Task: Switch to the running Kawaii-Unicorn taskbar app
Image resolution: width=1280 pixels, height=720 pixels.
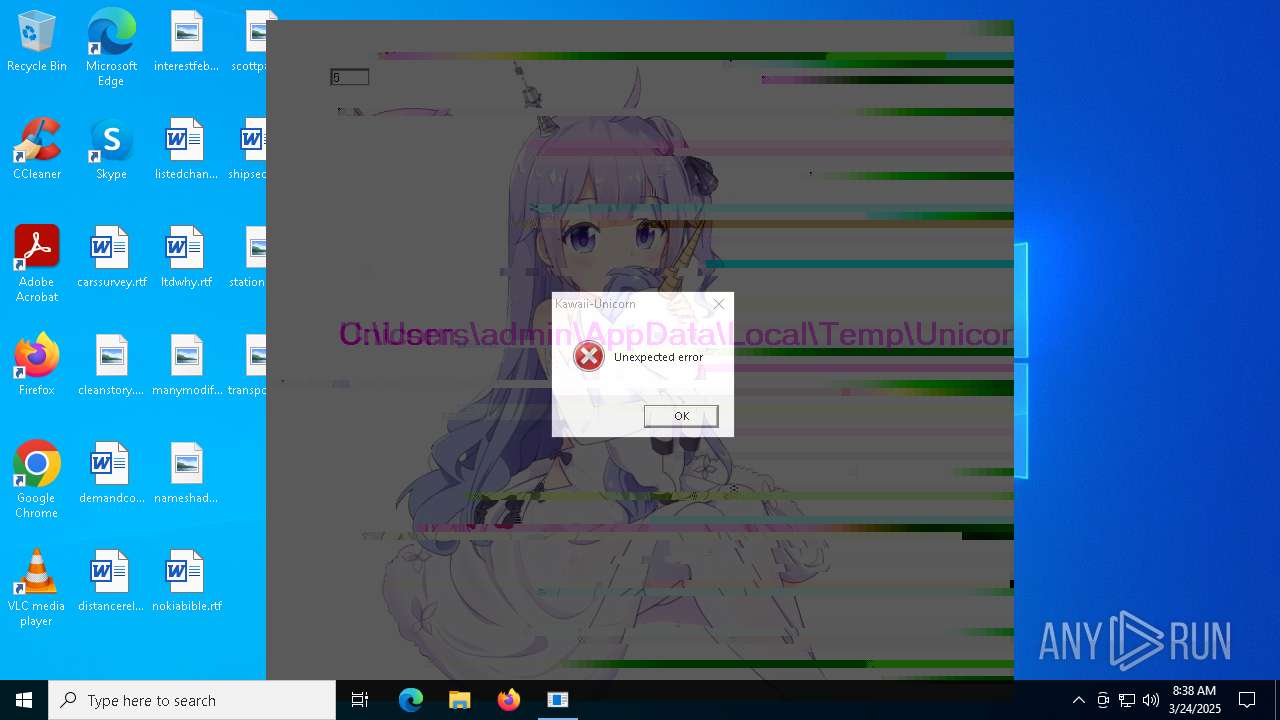Action: pyautogui.click(x=558, y=700)
